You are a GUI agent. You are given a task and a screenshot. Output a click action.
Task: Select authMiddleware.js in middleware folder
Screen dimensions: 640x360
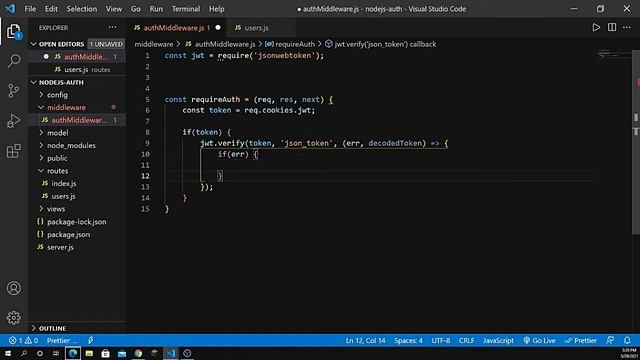click(78, 120)
